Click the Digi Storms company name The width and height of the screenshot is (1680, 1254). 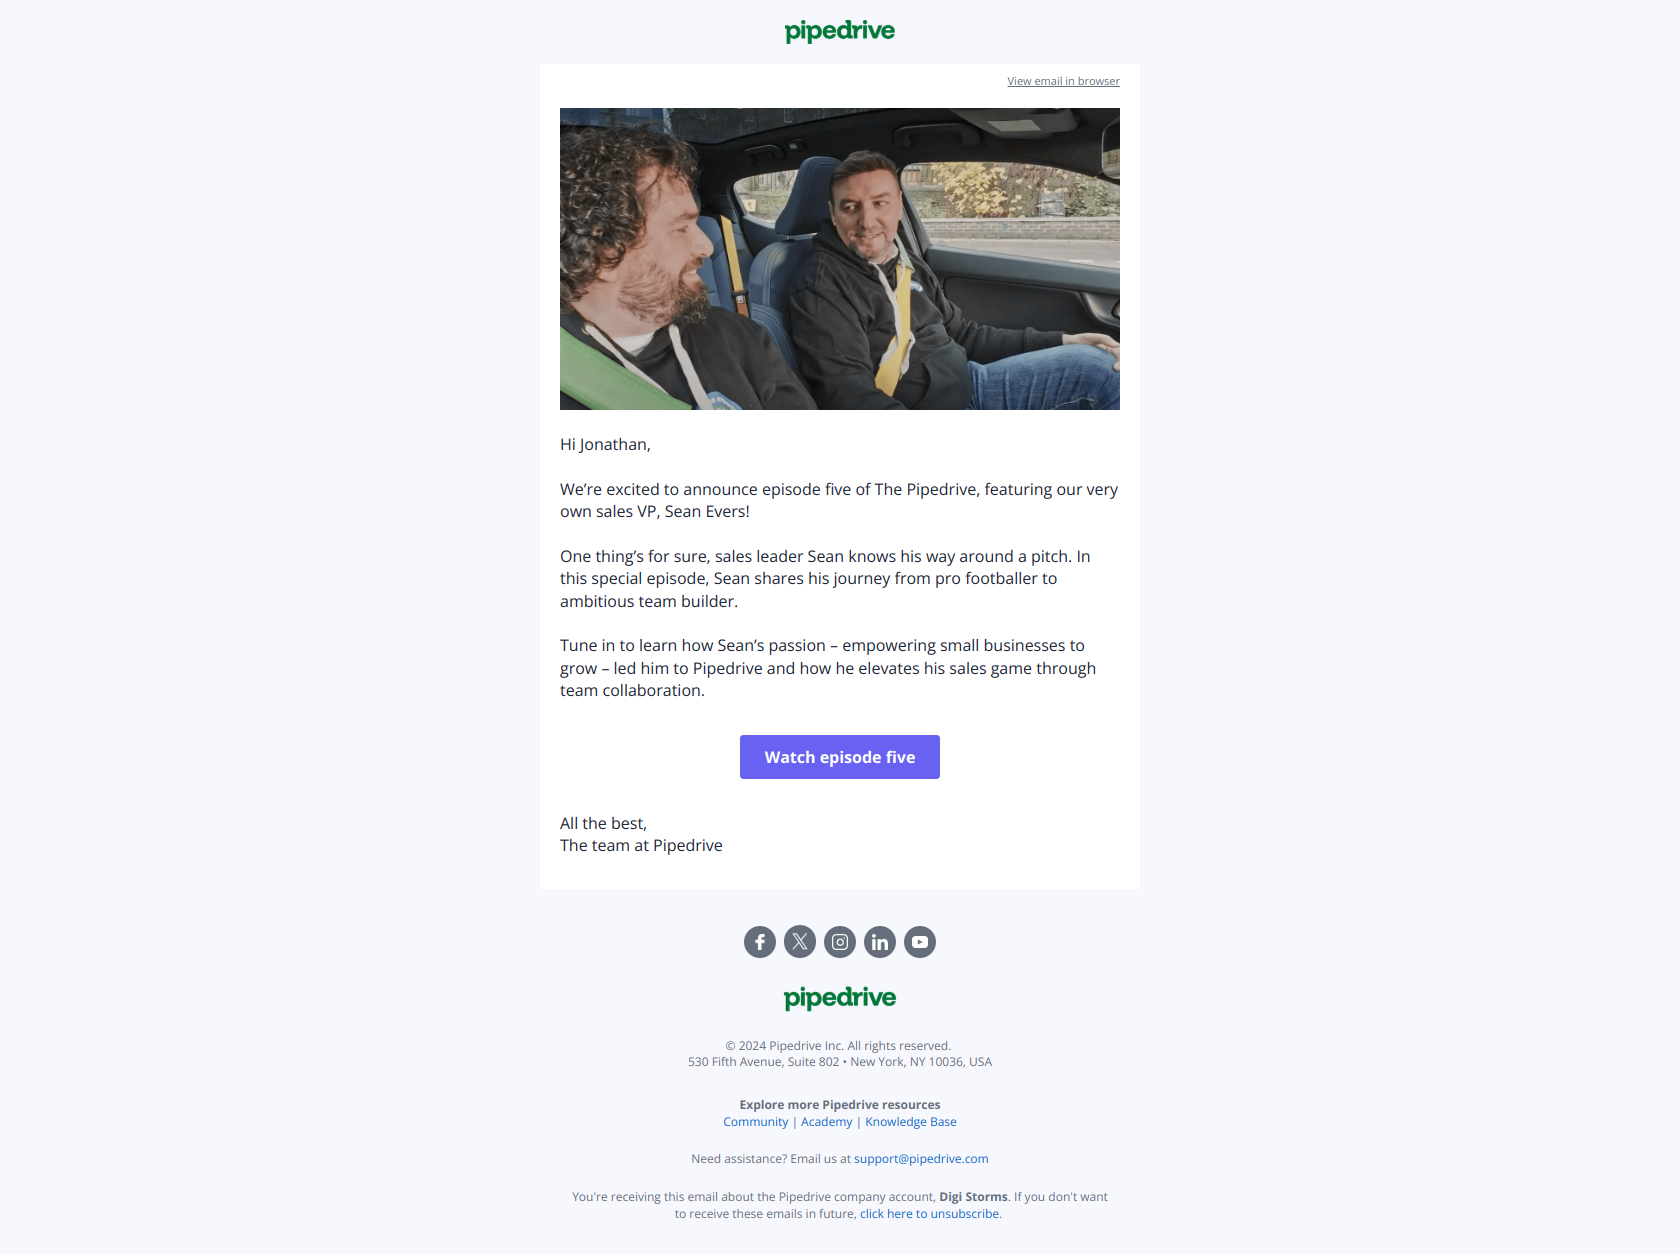[x=973, y=1197]
